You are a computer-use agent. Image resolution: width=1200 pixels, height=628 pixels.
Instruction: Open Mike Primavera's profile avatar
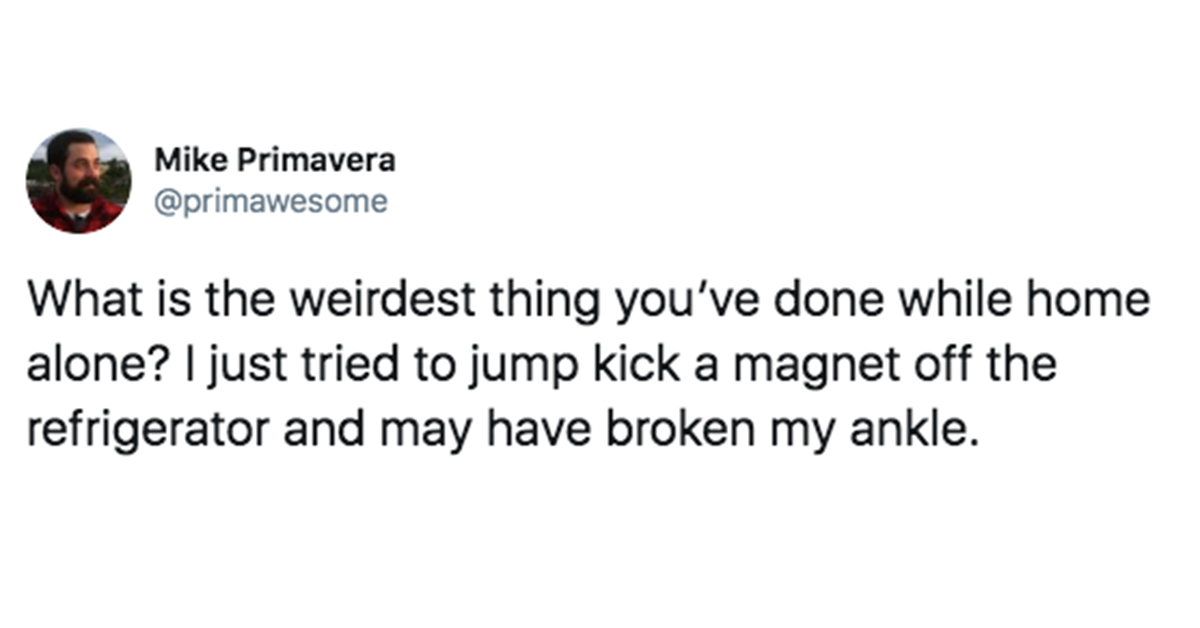pos(78,181)
